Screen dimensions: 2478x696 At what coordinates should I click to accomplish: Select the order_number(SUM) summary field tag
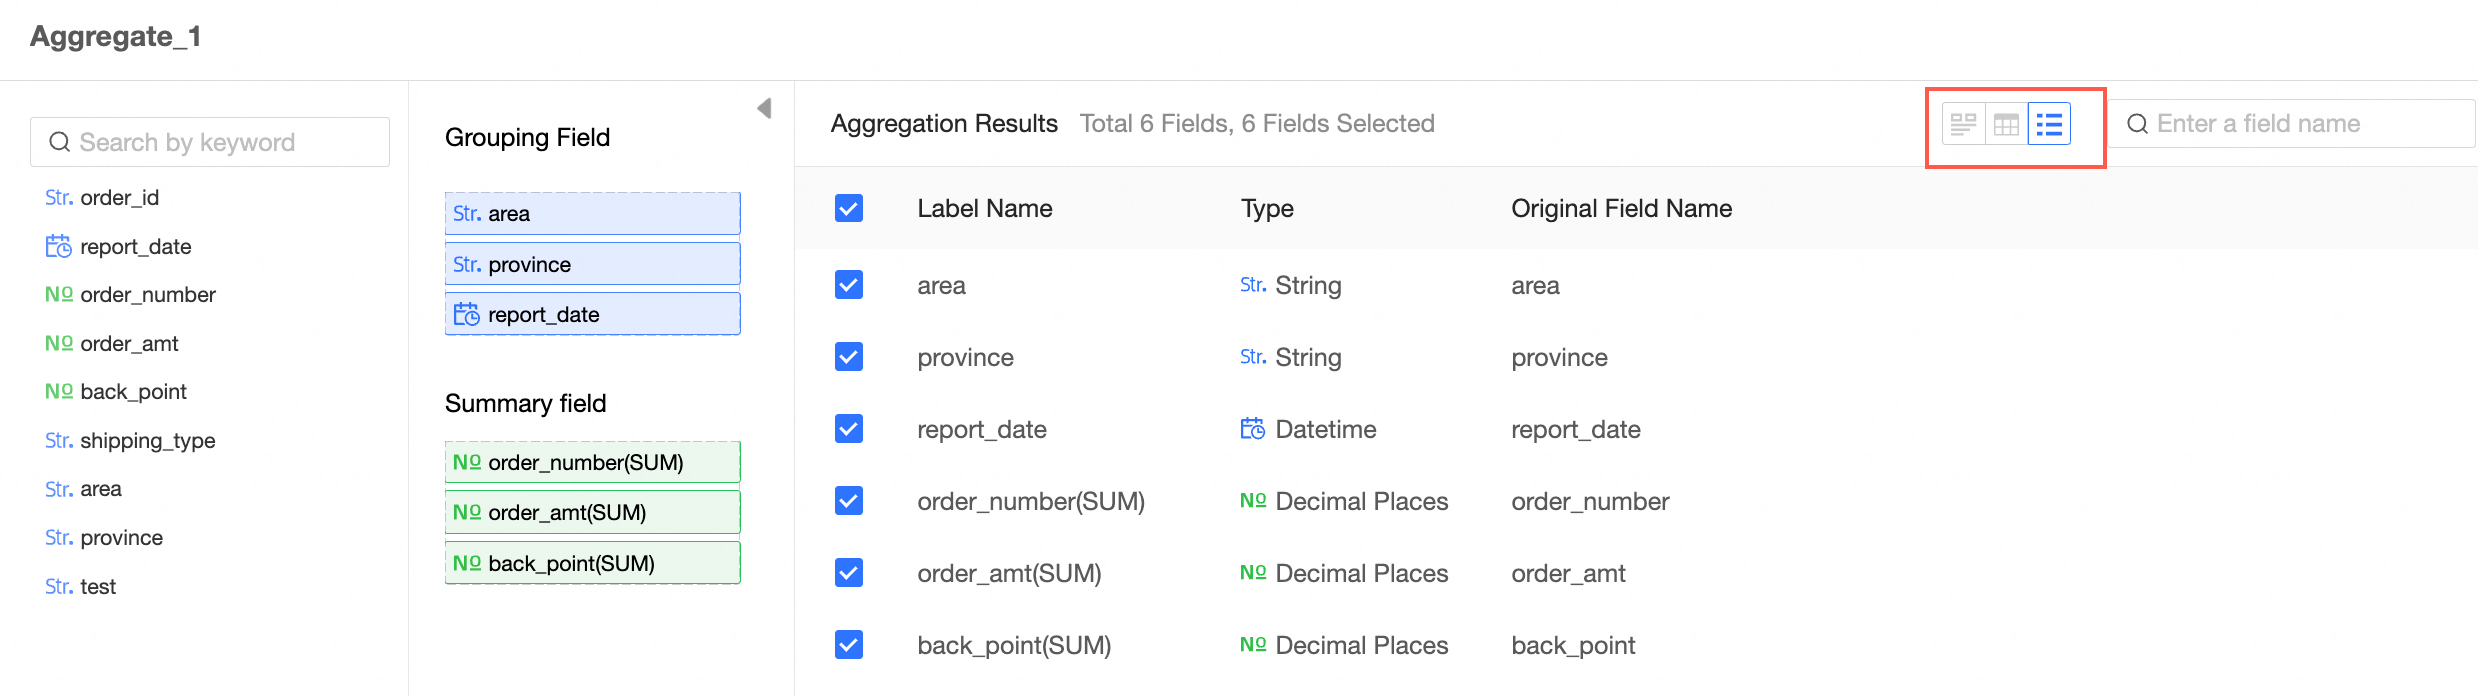point(592,462)
